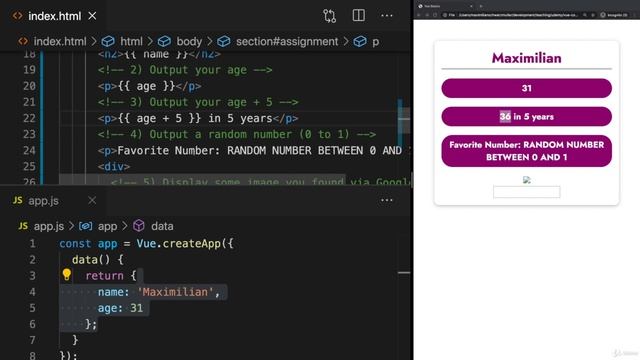Viewport: 640px width, 360px height.
Task: Click the lightbulb quick-fix icon on line 3
Action: pos(67,275)
